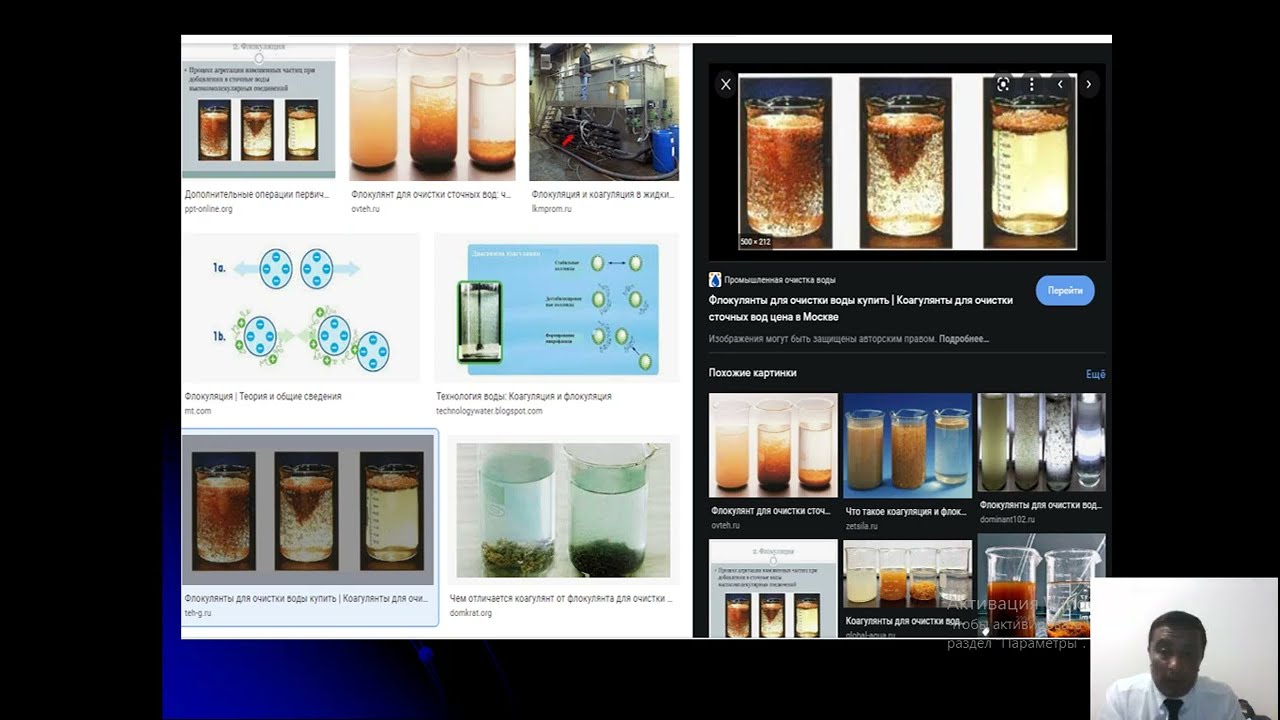Click Ещё next to Похожие картинки
The image size is (1280, 720).
[1096, 374]
